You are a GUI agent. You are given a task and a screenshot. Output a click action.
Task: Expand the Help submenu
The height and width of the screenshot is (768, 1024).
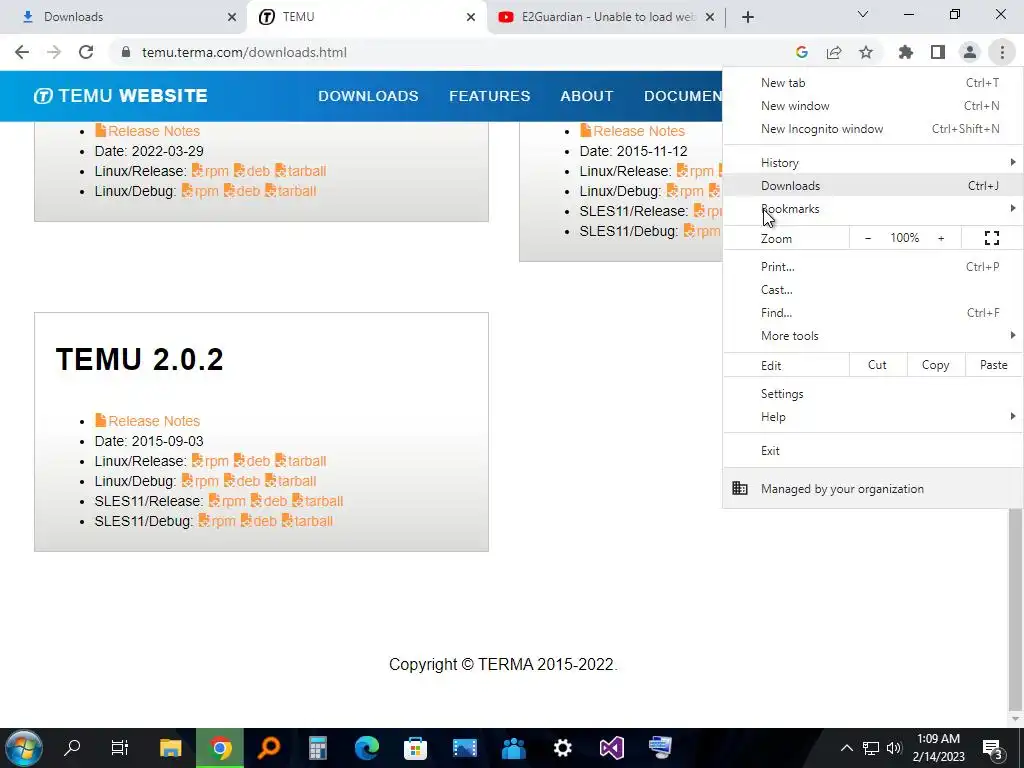873,417
